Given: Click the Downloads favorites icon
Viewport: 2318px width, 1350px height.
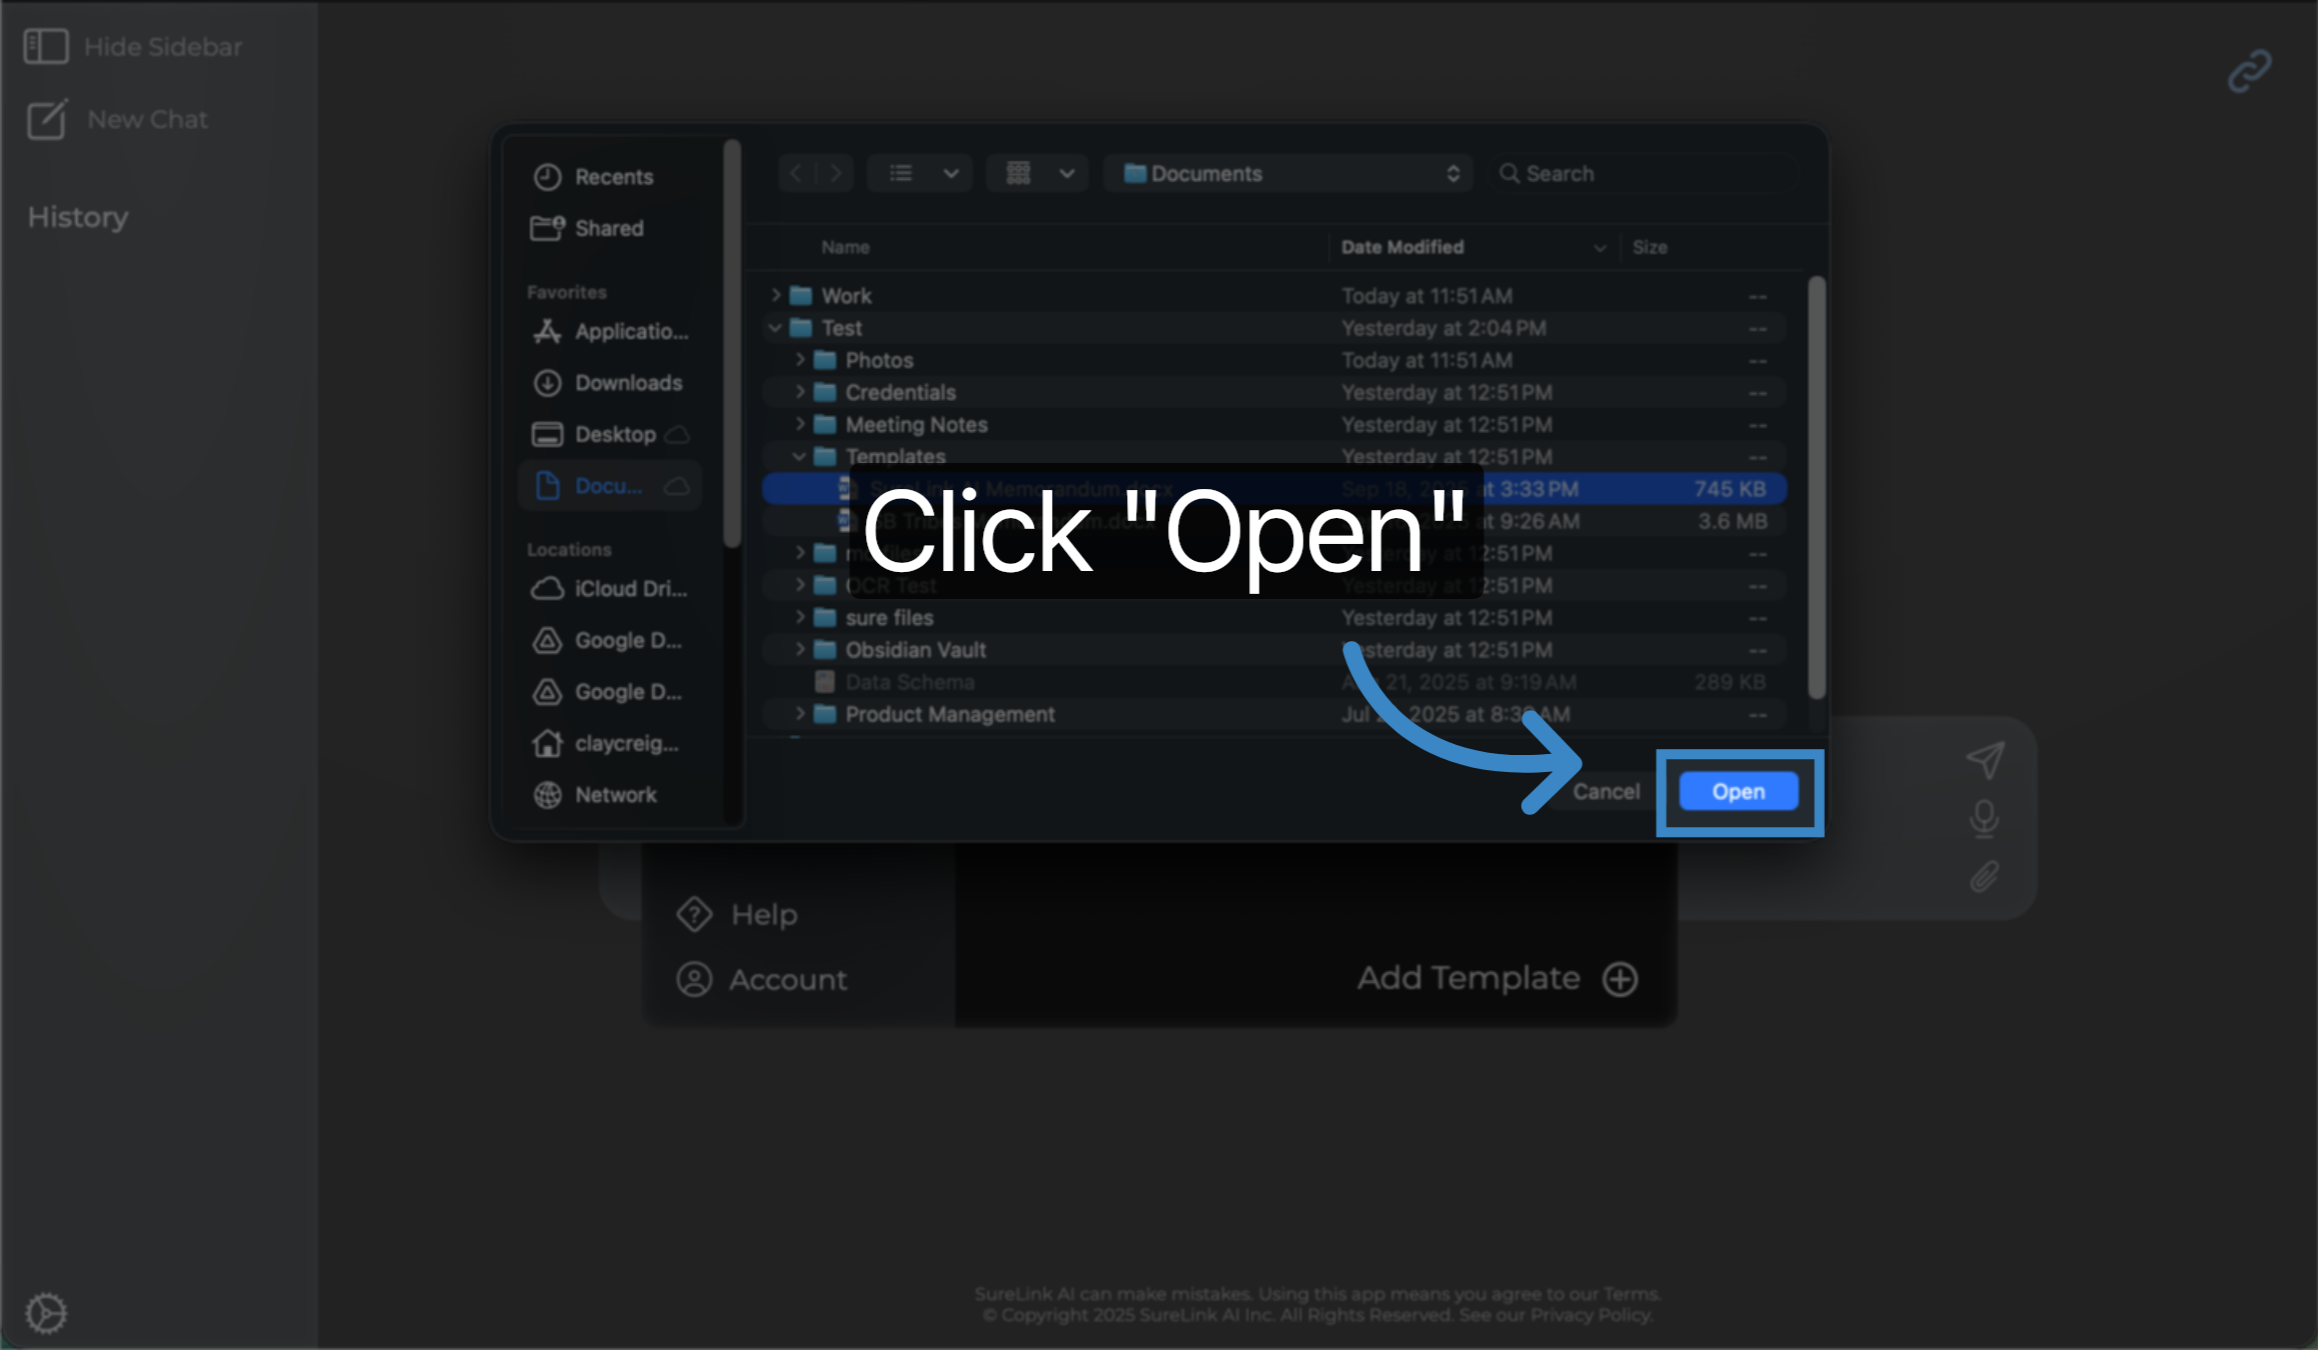Looking at the screenshot, I should (548, 383).
